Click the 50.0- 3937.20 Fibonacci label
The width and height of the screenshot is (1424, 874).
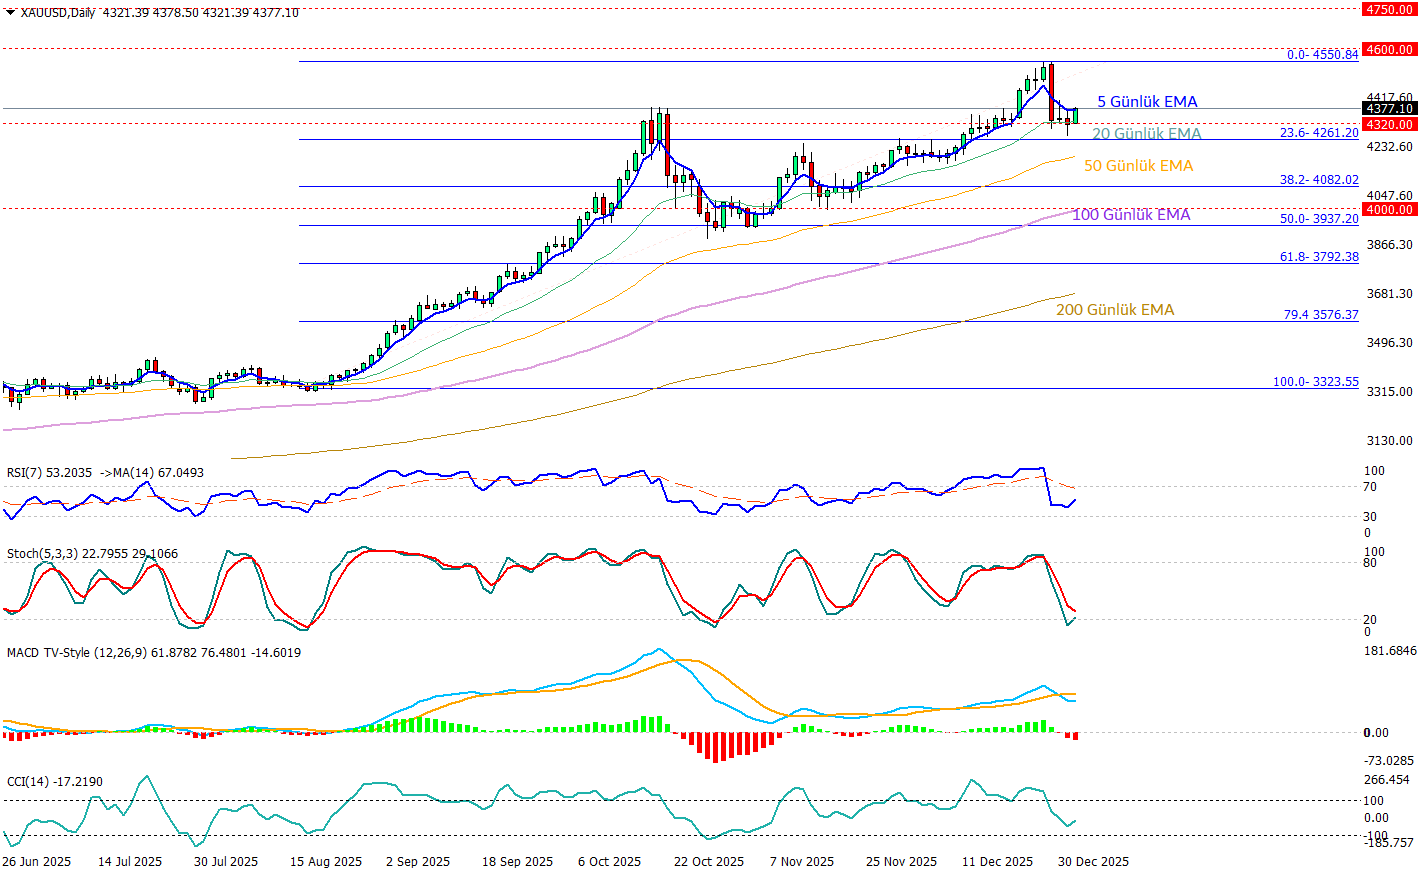coord(1319,219)
